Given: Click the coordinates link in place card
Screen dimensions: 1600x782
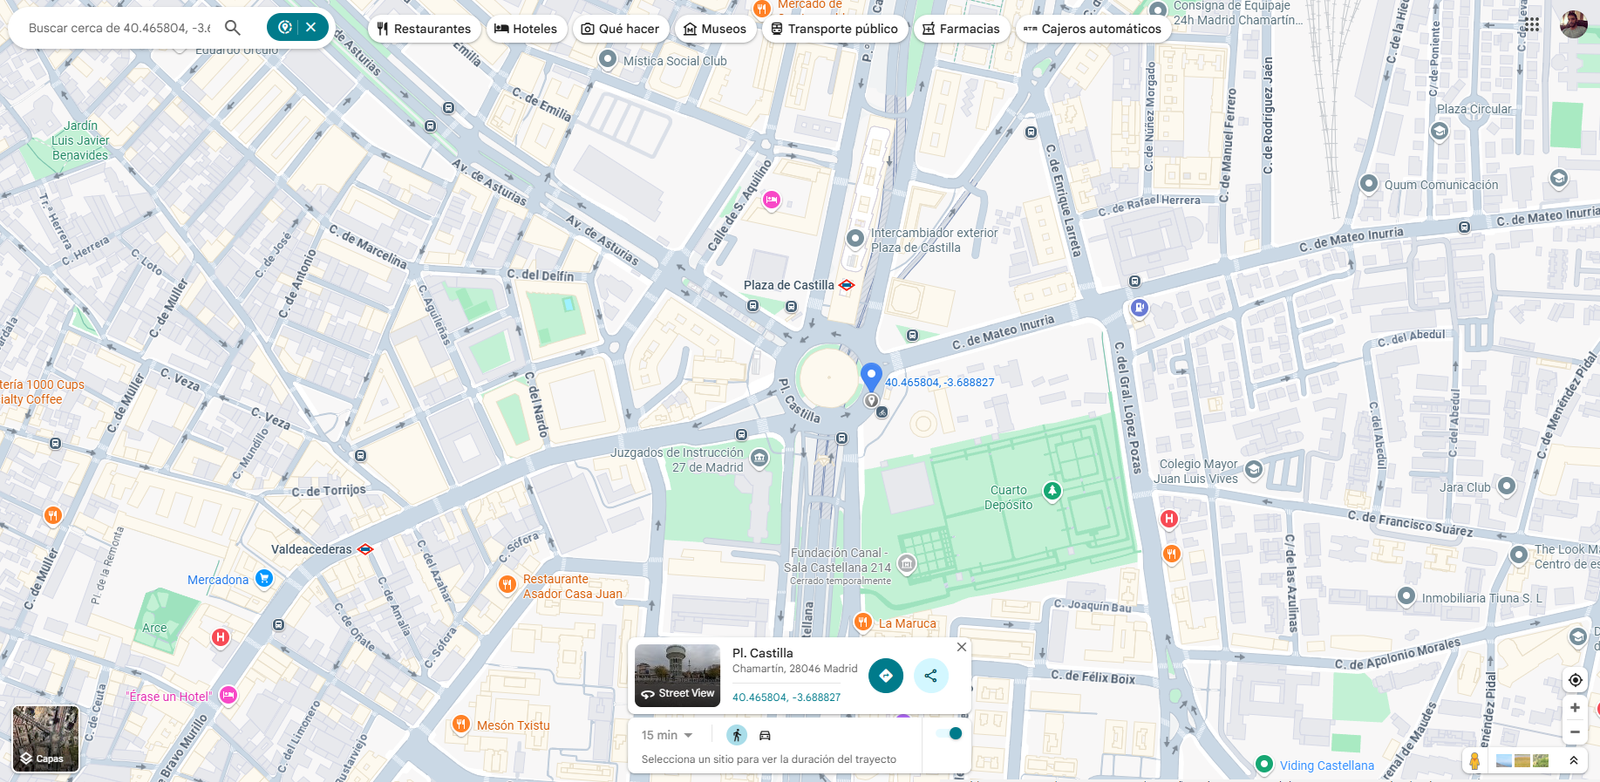Looking at the screenshot, I should 786,697.
